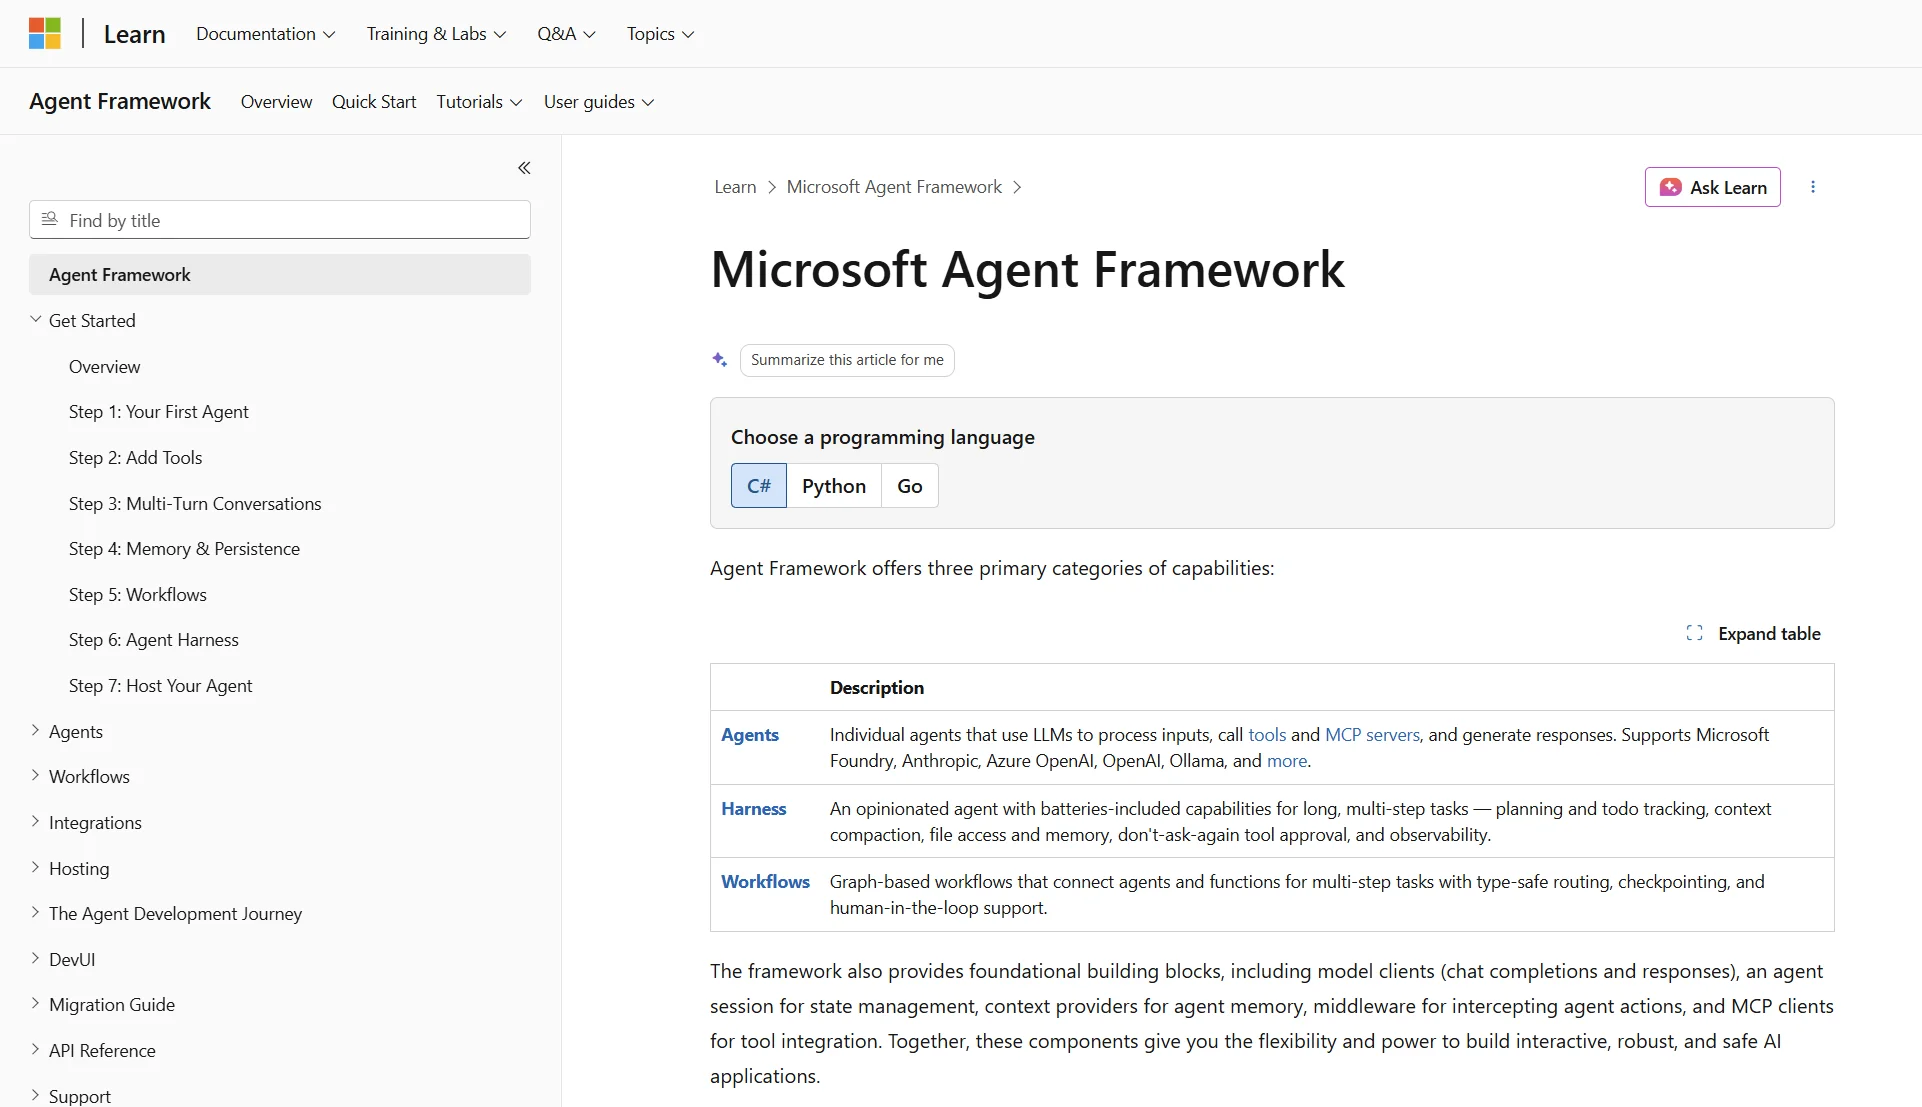The image size is (1922, 1107).
Task: Click the Choose a programming language heading
Action: 883,437
